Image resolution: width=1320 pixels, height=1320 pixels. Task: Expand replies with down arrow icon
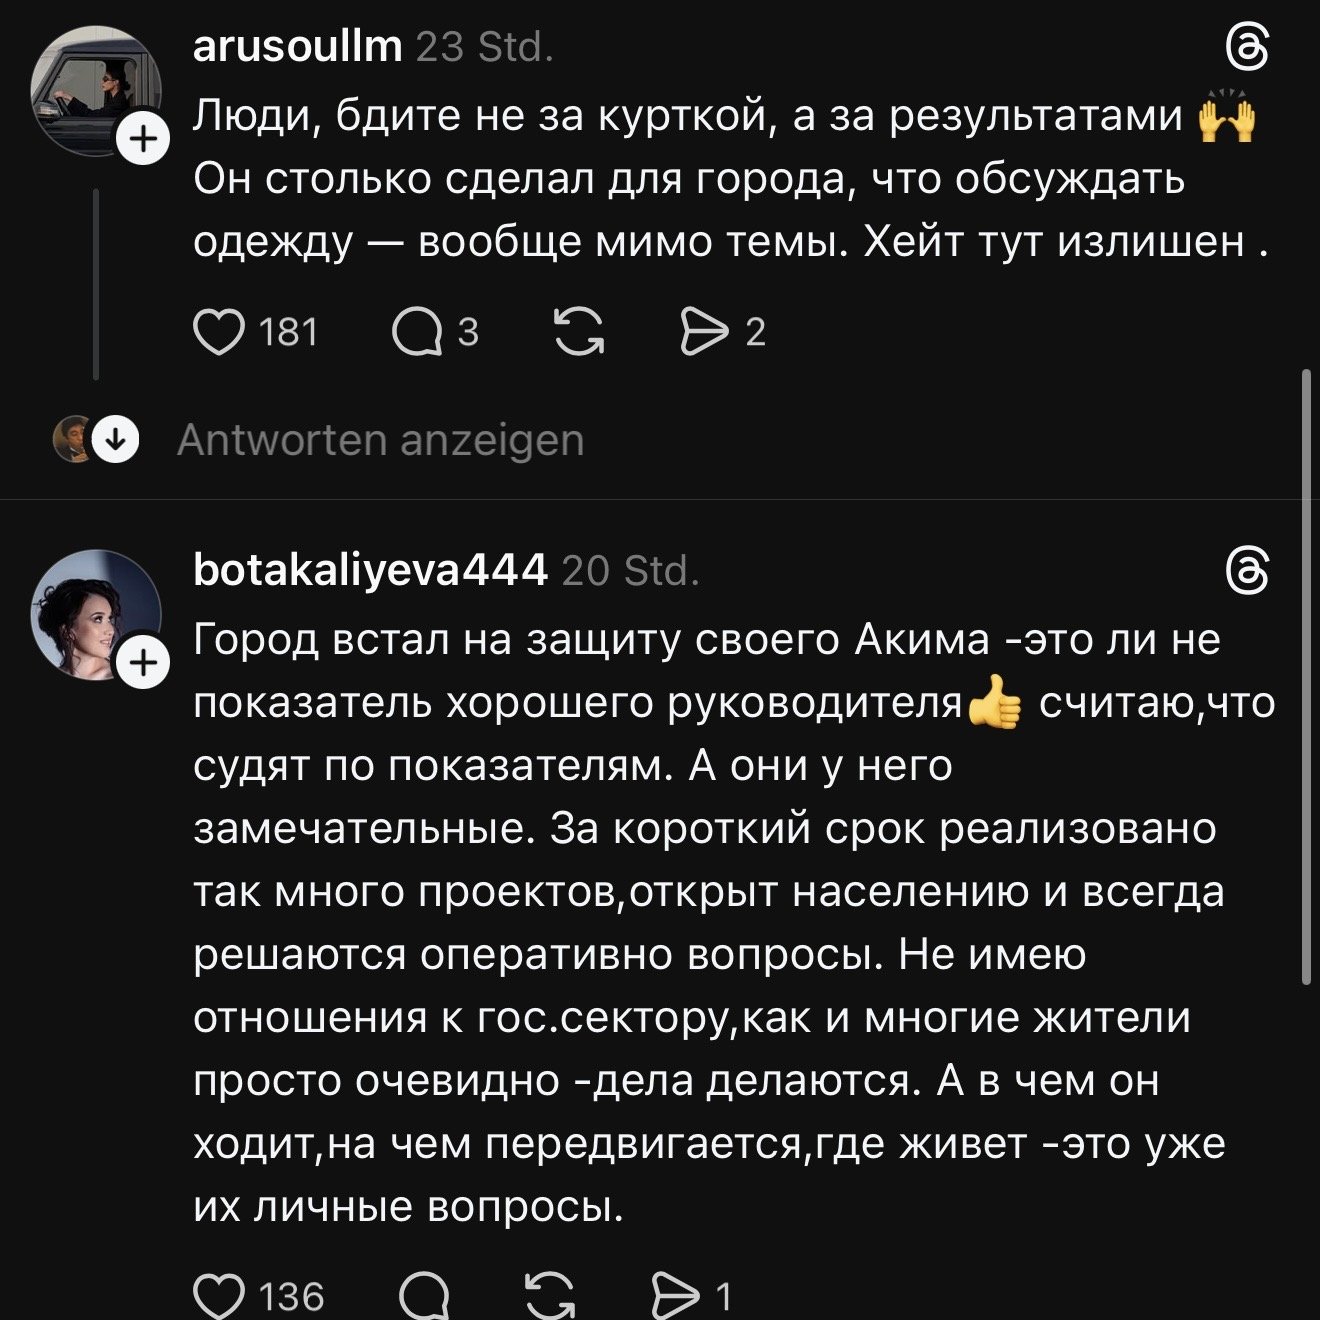point(116,440)
